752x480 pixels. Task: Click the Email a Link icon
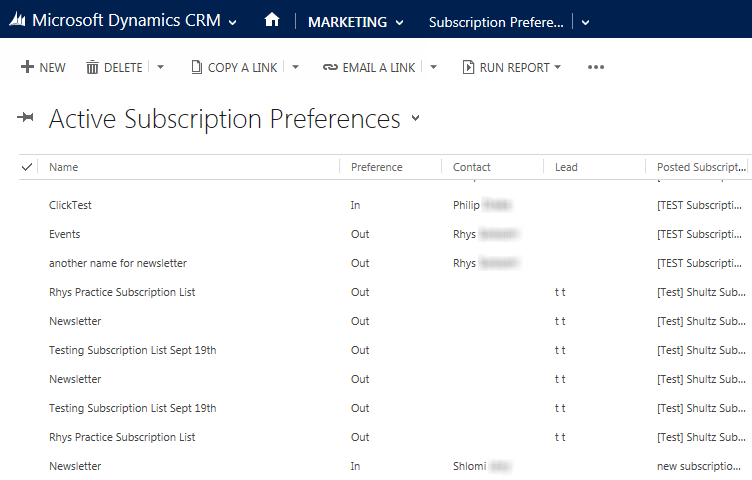[330, 67]
